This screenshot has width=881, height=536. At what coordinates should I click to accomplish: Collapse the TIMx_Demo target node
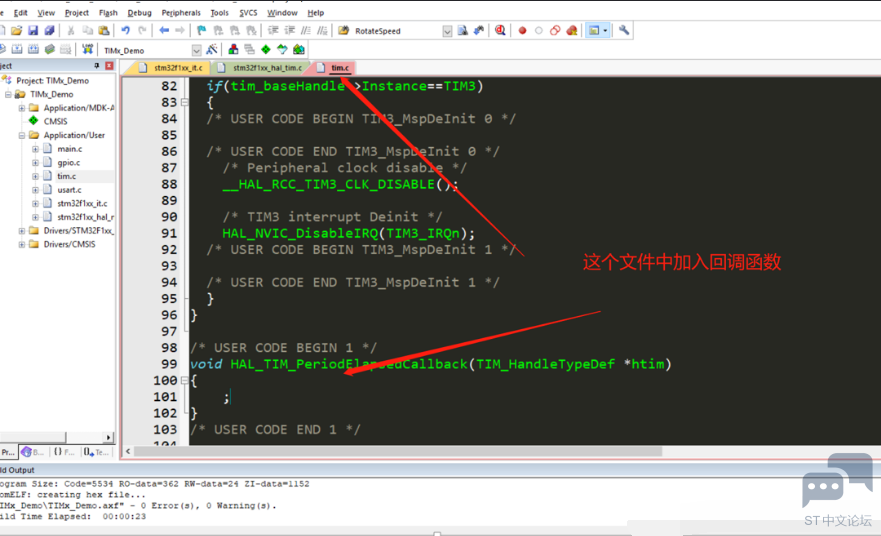(x=8, y=94)
